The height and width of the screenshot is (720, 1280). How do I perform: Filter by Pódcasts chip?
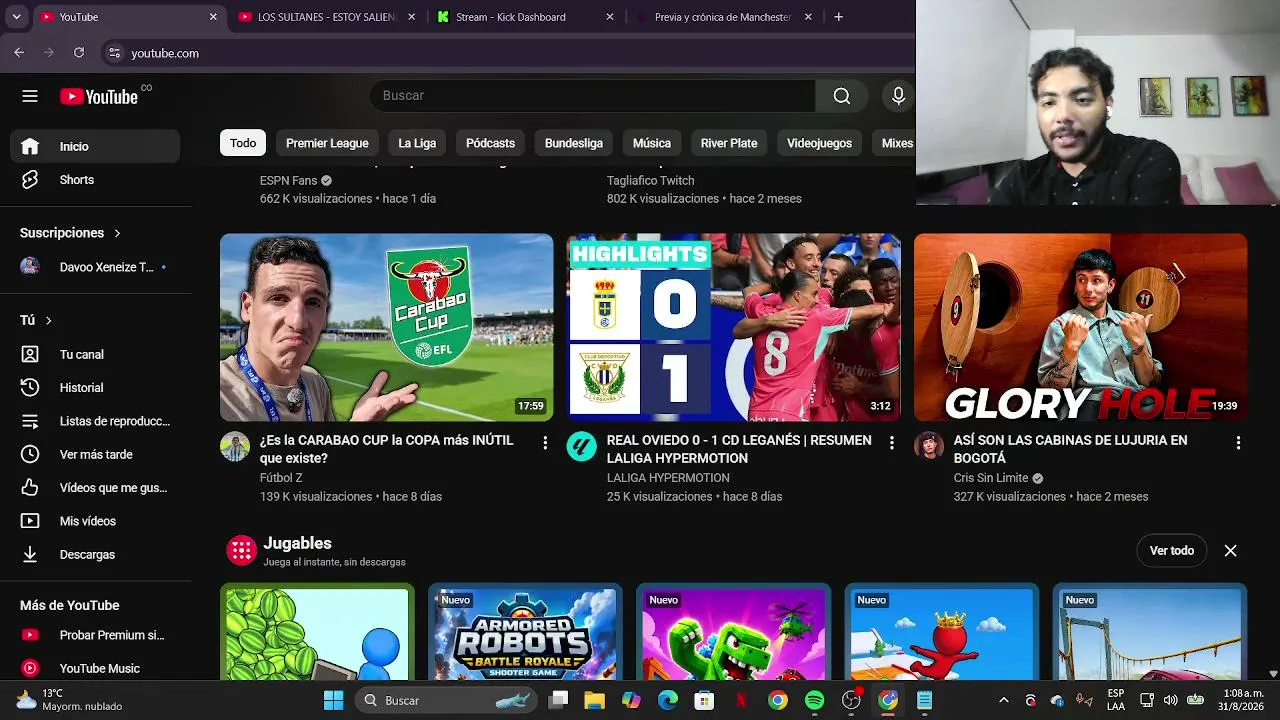point(490,143)
